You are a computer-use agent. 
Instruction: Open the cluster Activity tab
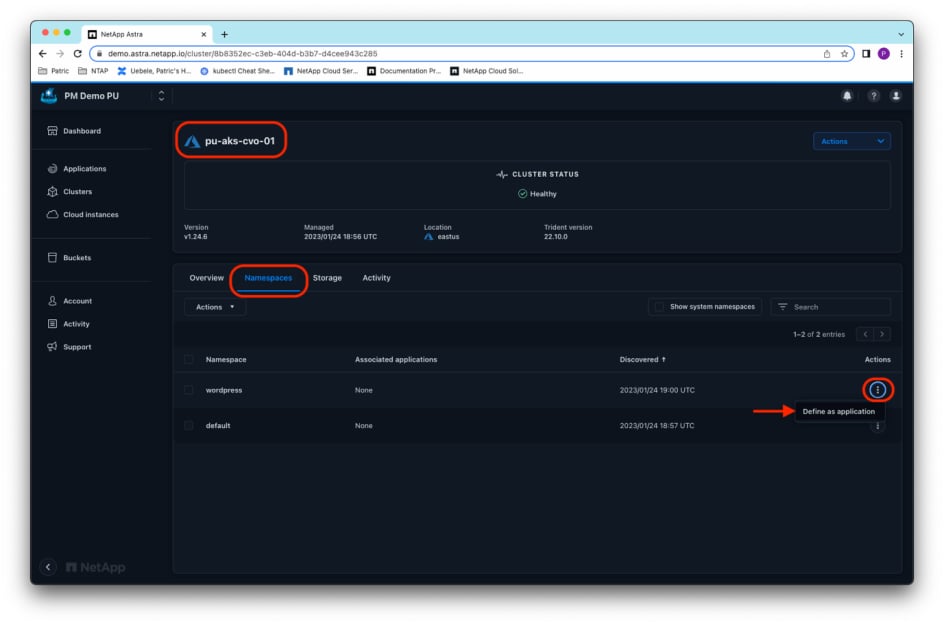376,278
